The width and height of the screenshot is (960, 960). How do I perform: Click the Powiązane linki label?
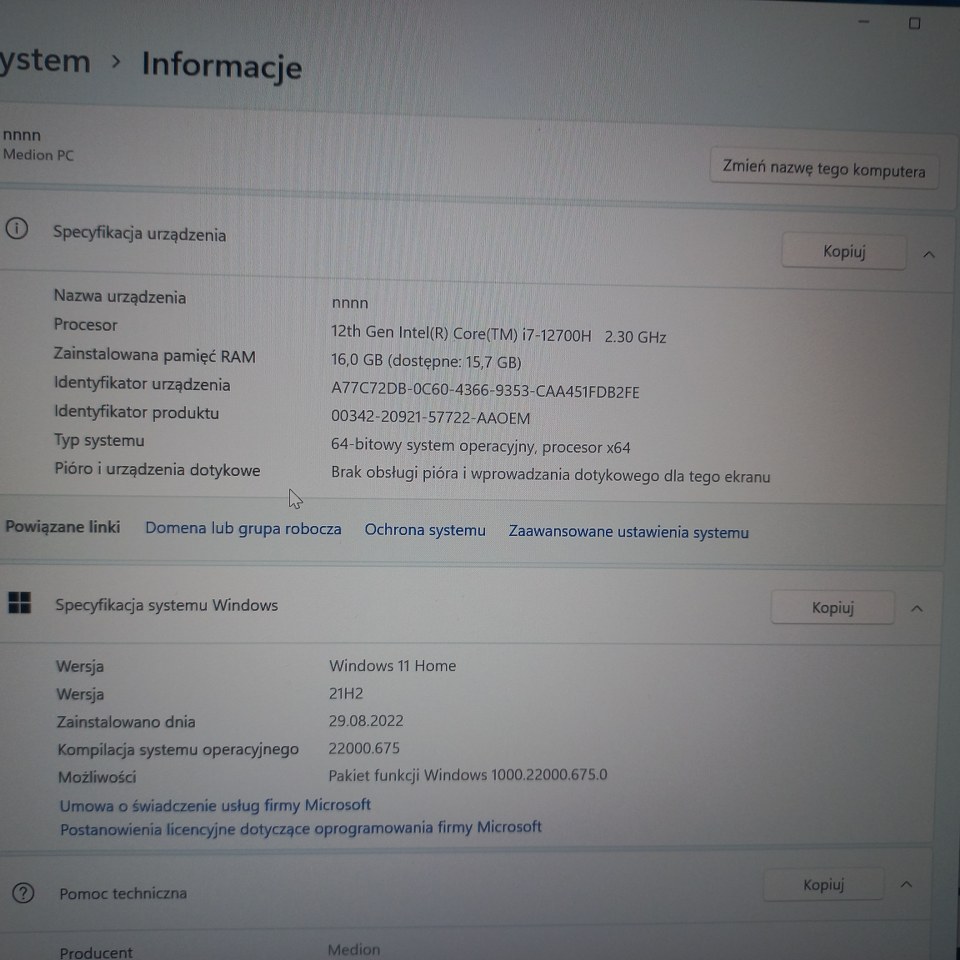(x=62, y=527)
